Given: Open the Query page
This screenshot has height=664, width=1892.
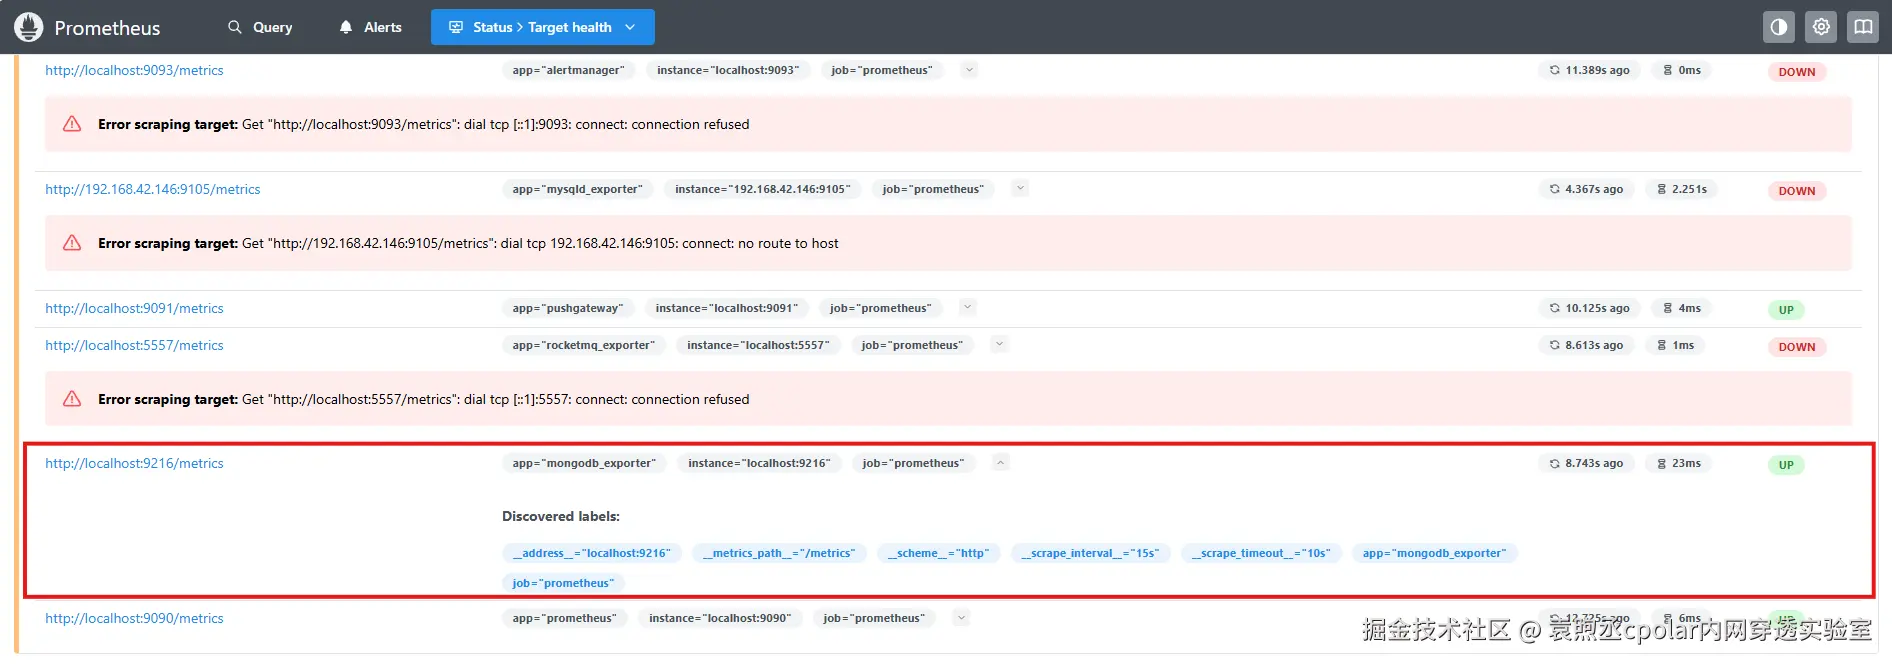Looking at the screenshot, I should pyautogui.click(x=260, y=27).
